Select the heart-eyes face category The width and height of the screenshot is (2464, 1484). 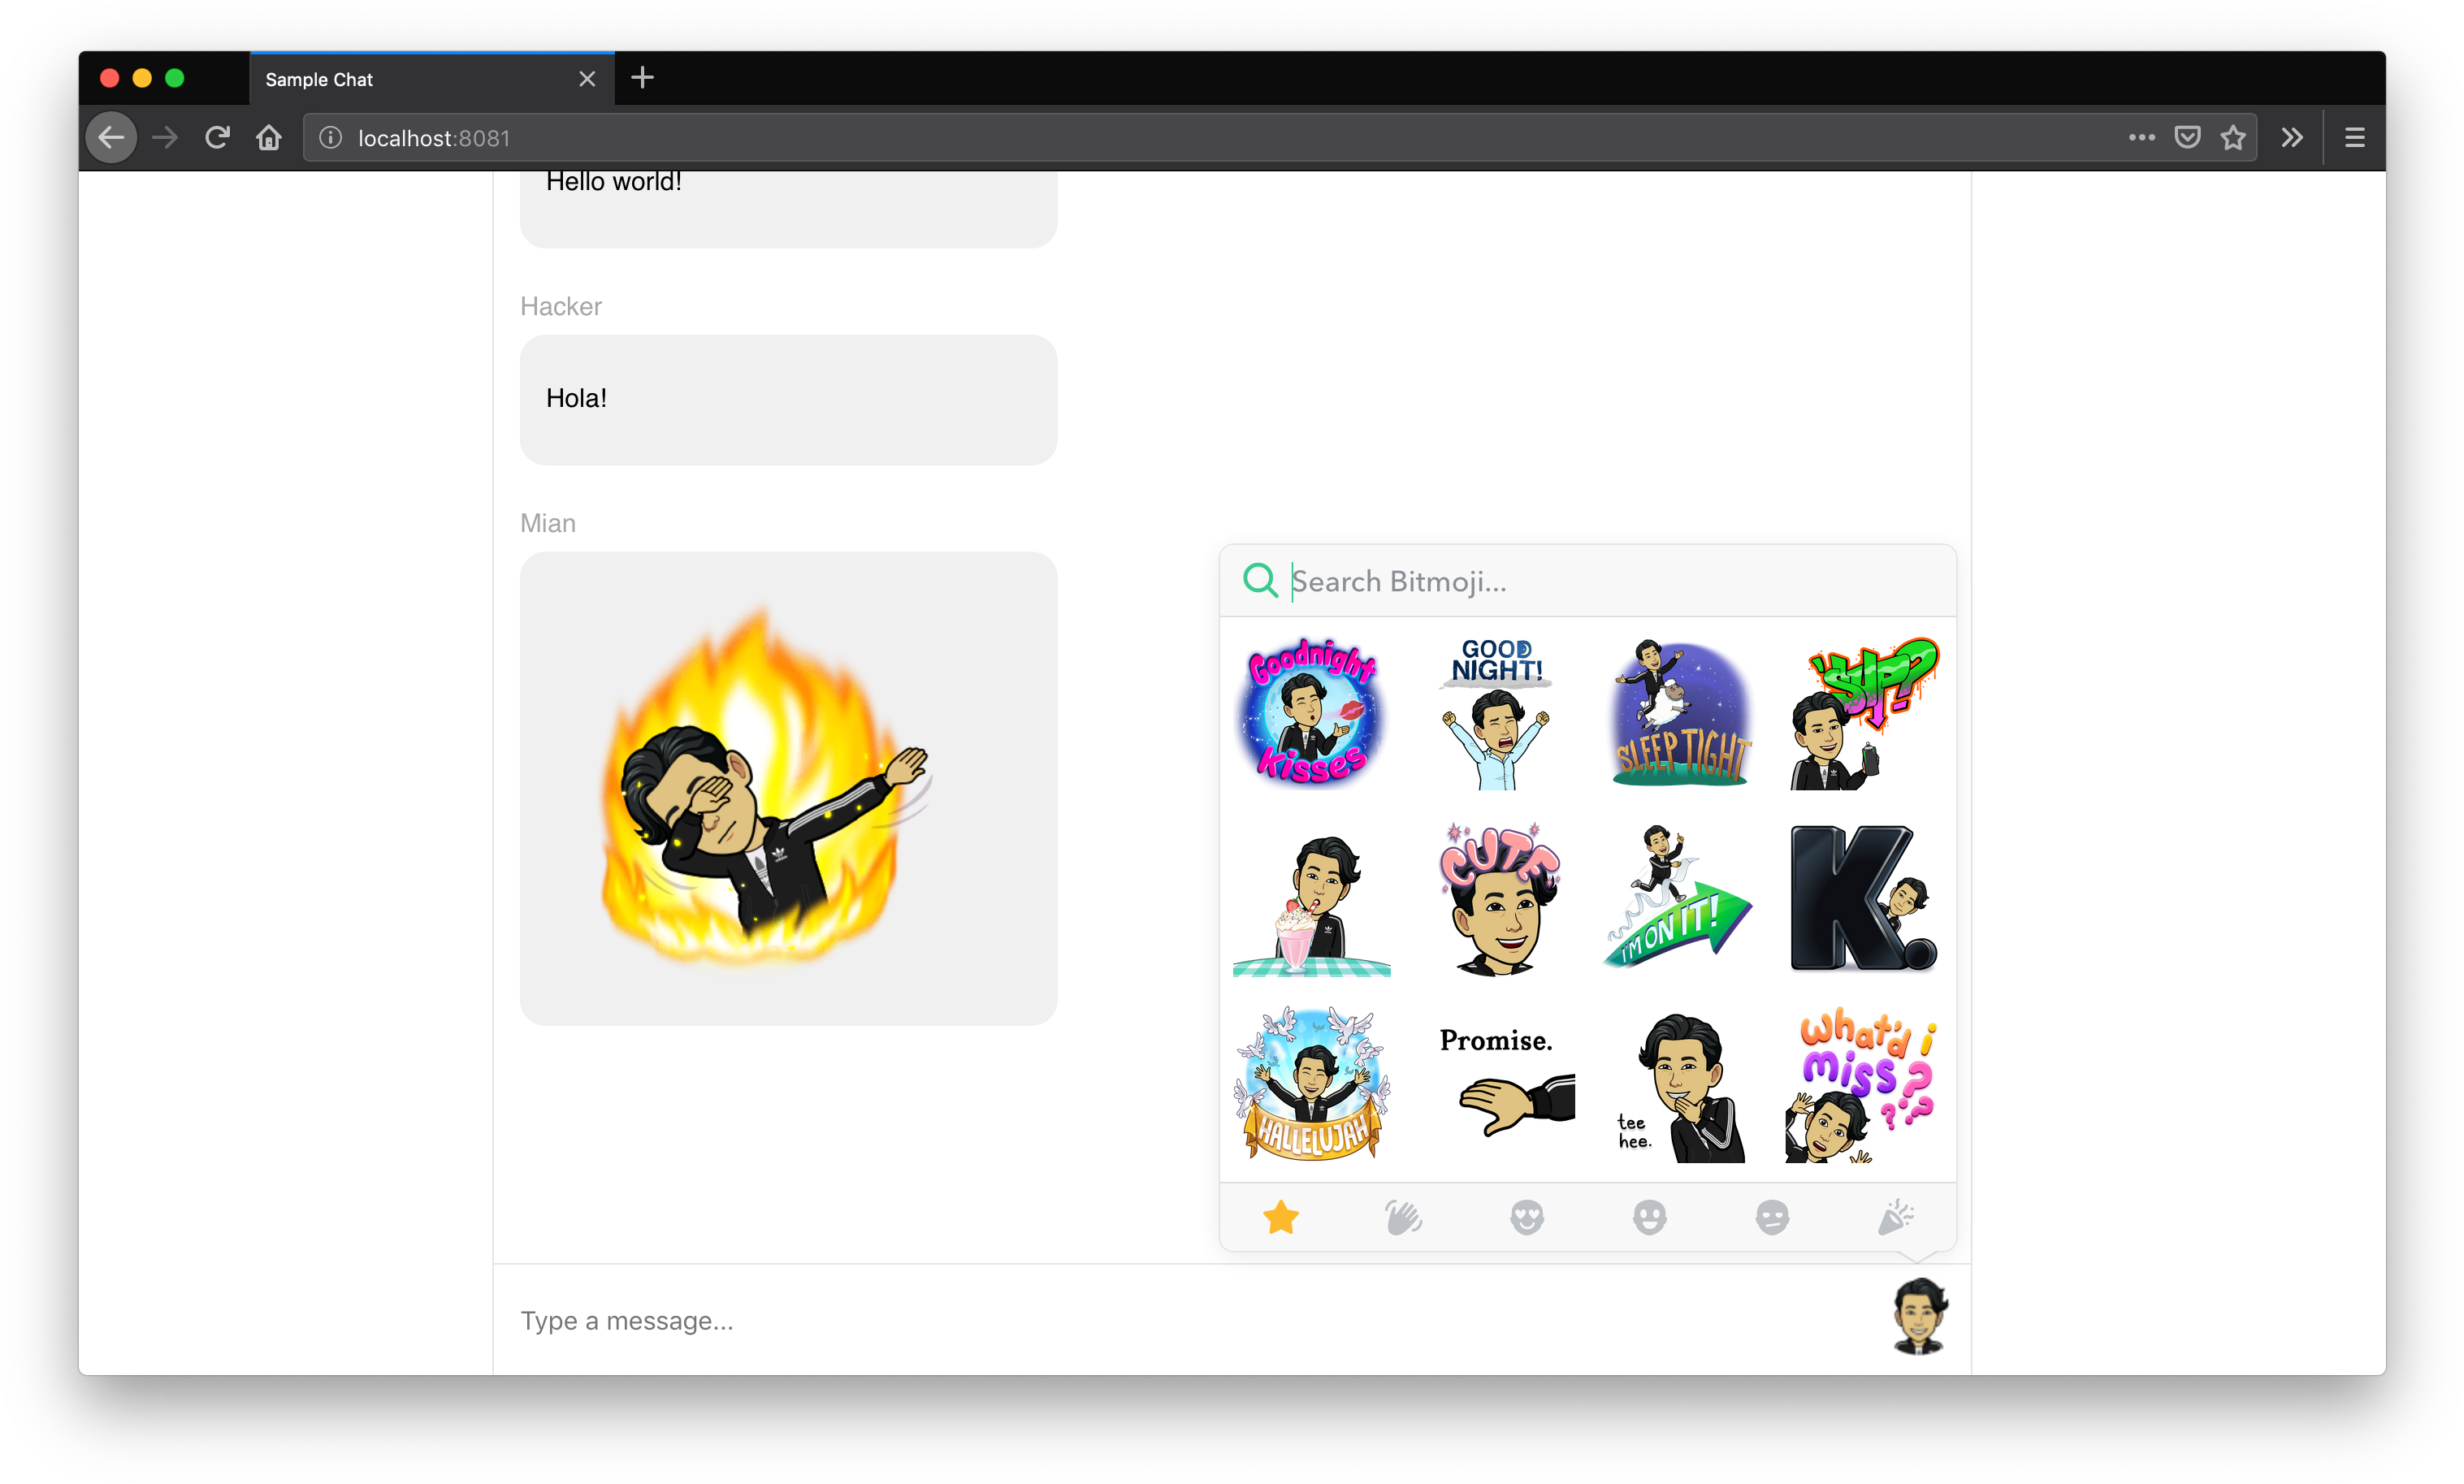1527,1217
